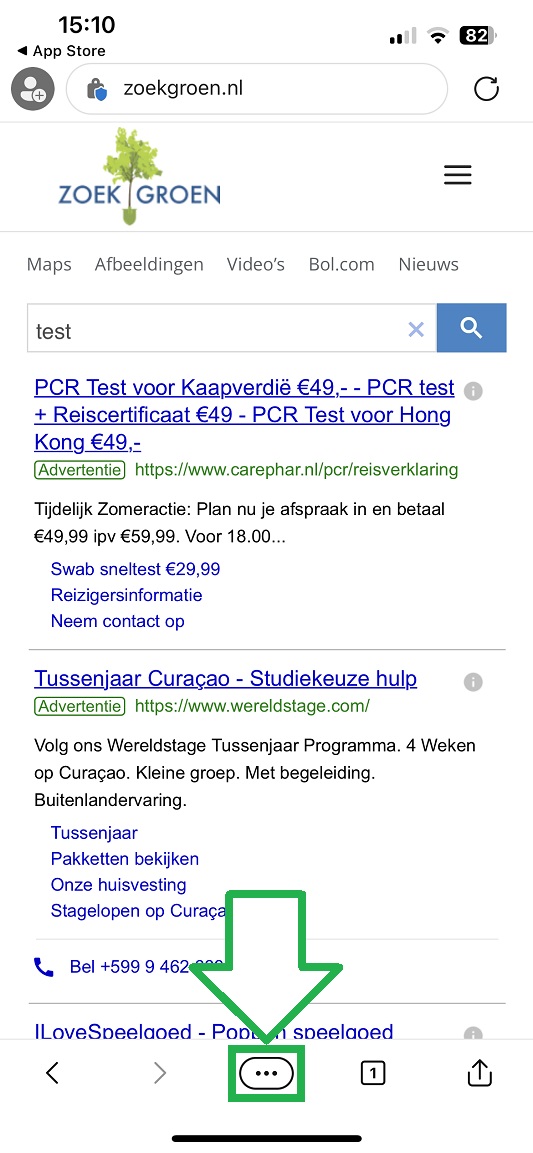Tap the share icon in bottom toolbar
Viewport: 533px width, 1153px height.
click(x=479, y=1073)
